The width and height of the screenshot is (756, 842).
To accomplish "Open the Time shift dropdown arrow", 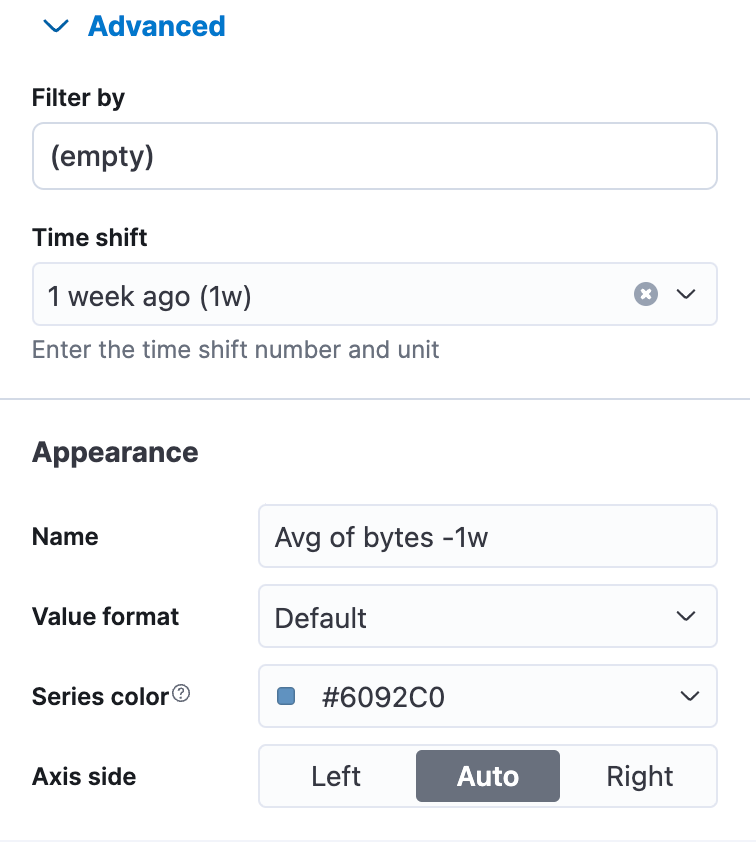I will click(x=686, y=294).
